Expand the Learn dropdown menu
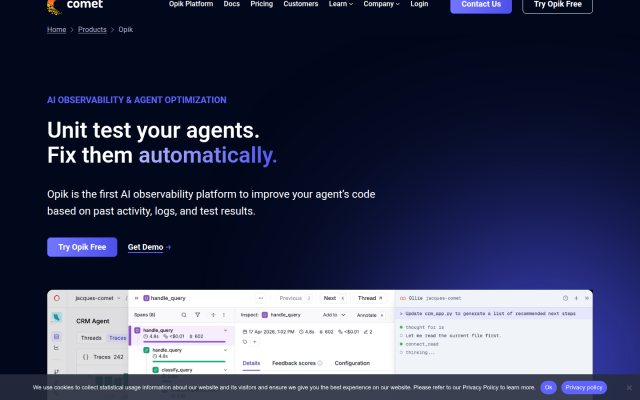 (341, 4)
